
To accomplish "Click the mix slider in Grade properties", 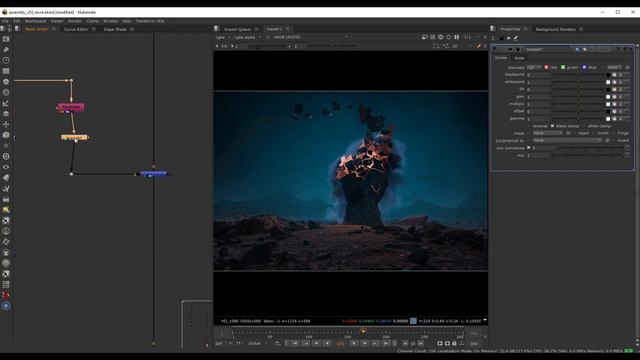I will 589,156.
